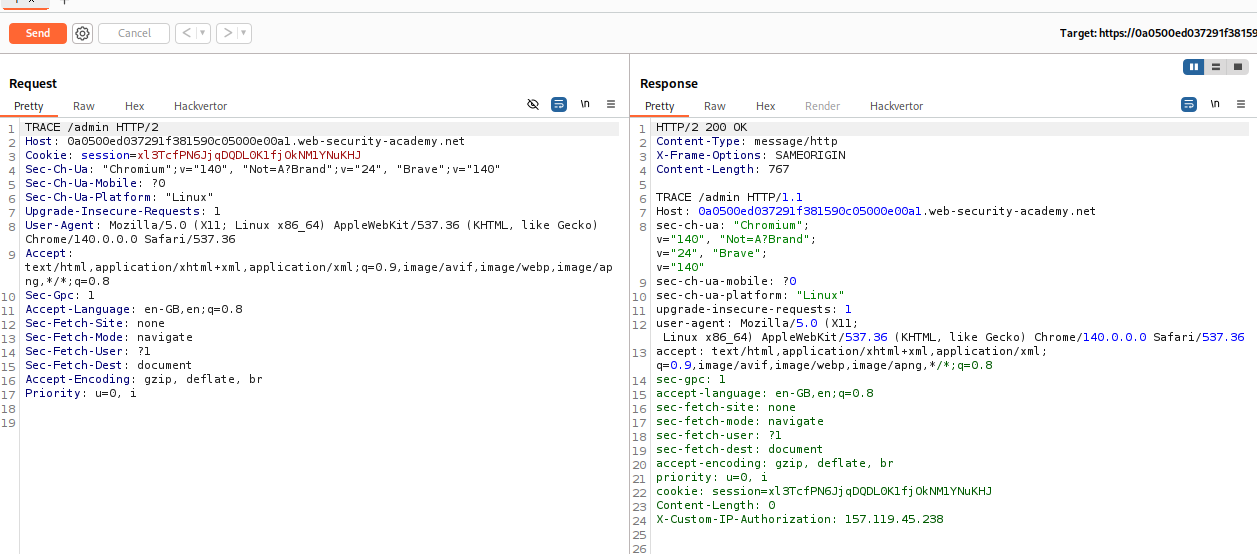
Task: Open the Response viewer hamburger menu
Action: pos(1240,104)
